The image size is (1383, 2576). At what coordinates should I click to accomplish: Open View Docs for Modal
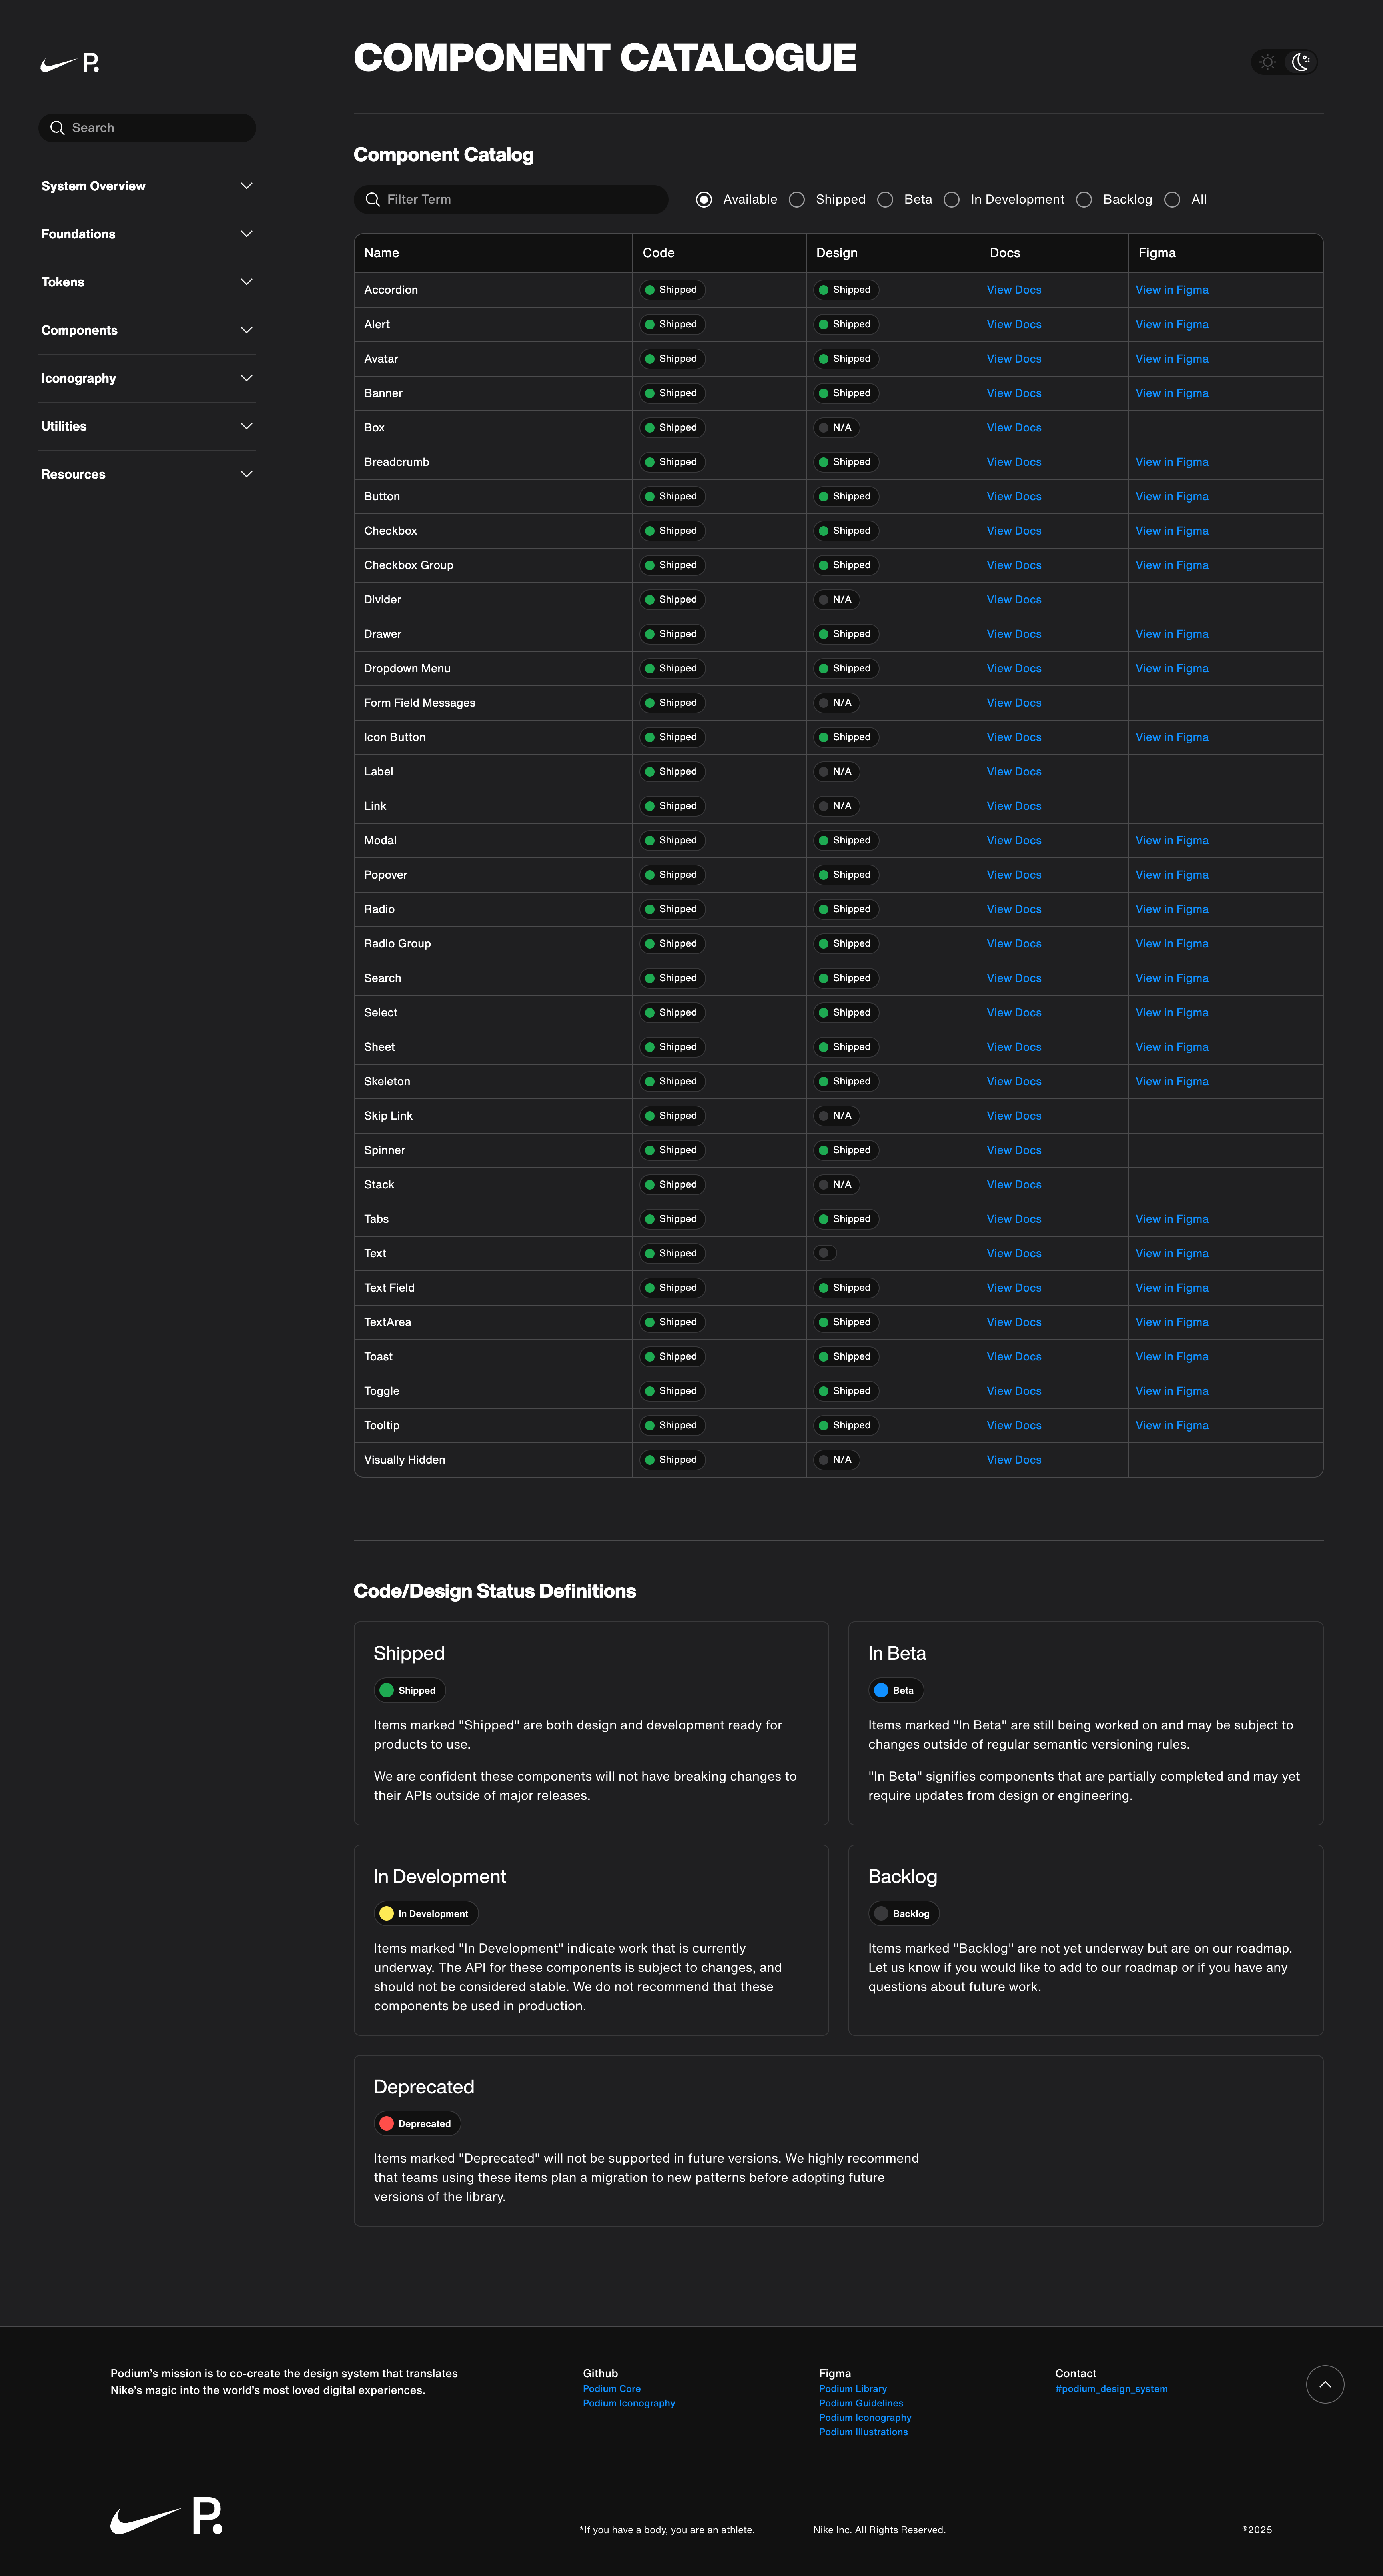1014,841
